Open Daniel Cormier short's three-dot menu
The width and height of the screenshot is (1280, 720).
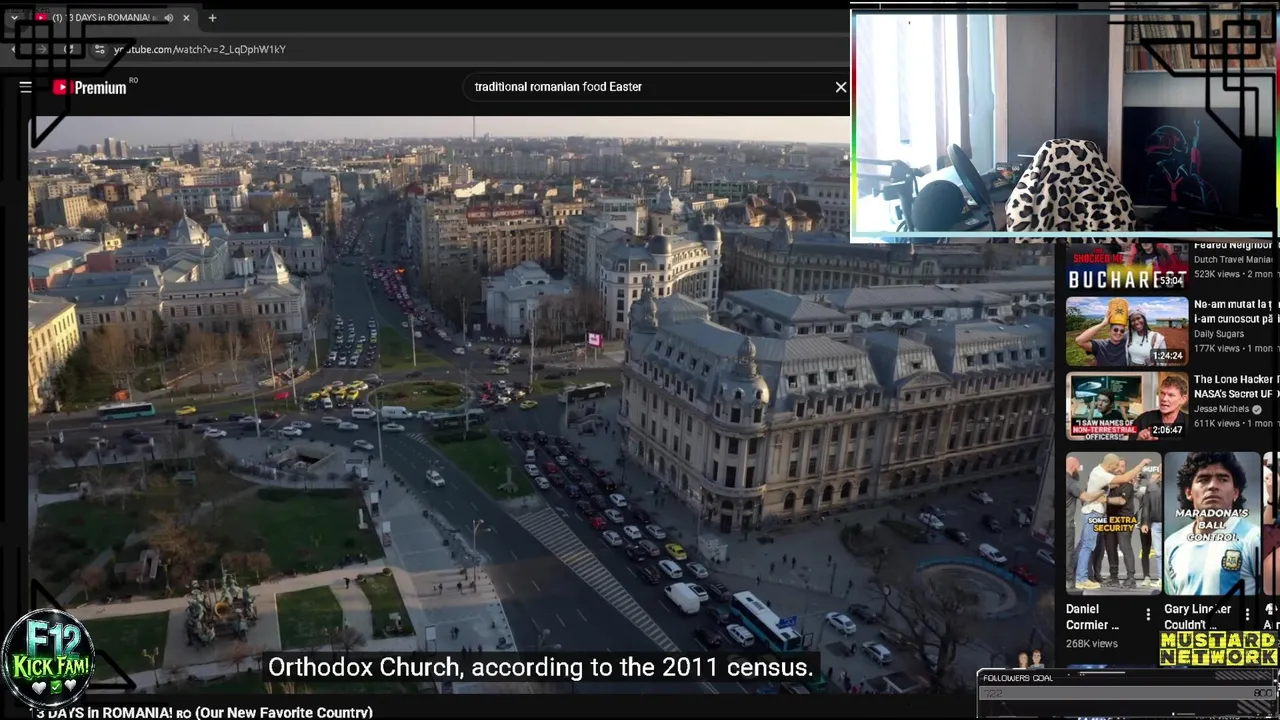1148,614
